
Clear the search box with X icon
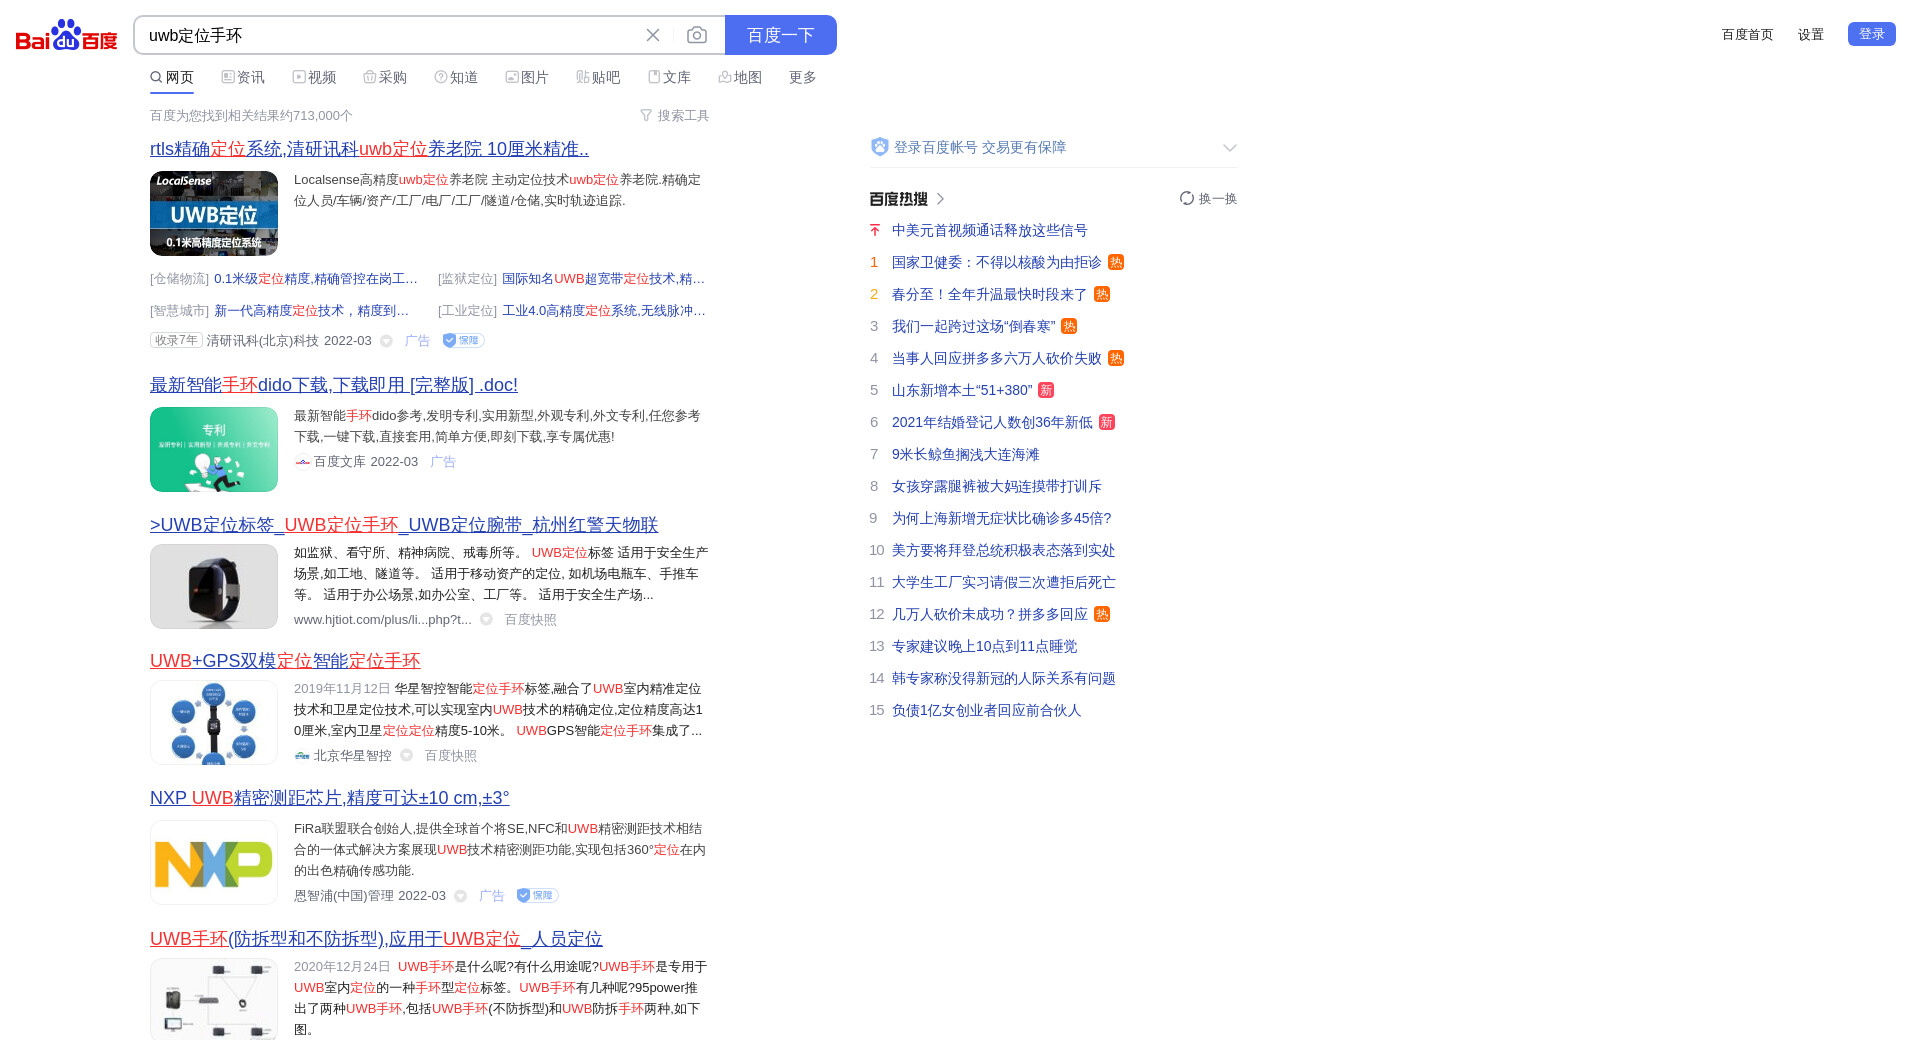(x=653, y=35)
